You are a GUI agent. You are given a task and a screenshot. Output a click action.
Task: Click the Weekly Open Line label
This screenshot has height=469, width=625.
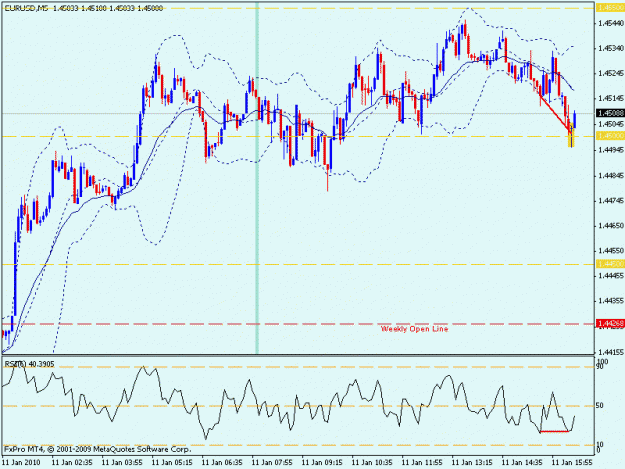click(x=414, y=329)
